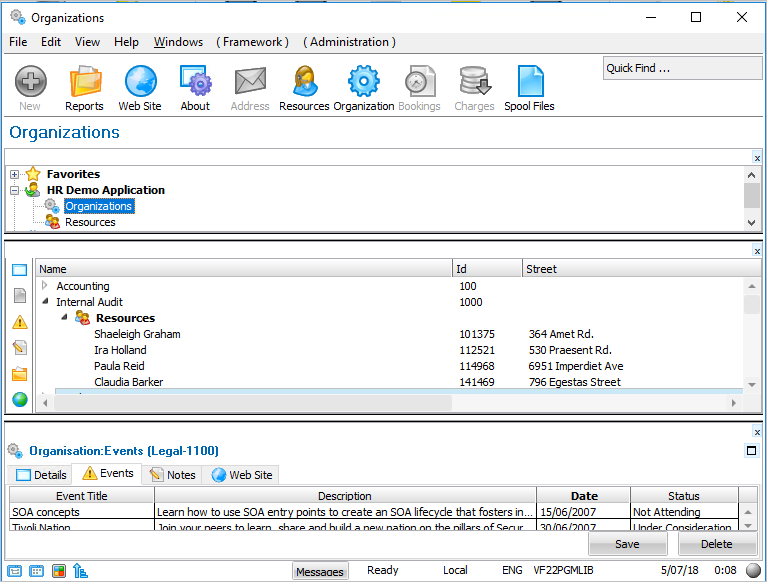Select Resources in the navigation tree
The image size is (767, 582).
point(90,222)
